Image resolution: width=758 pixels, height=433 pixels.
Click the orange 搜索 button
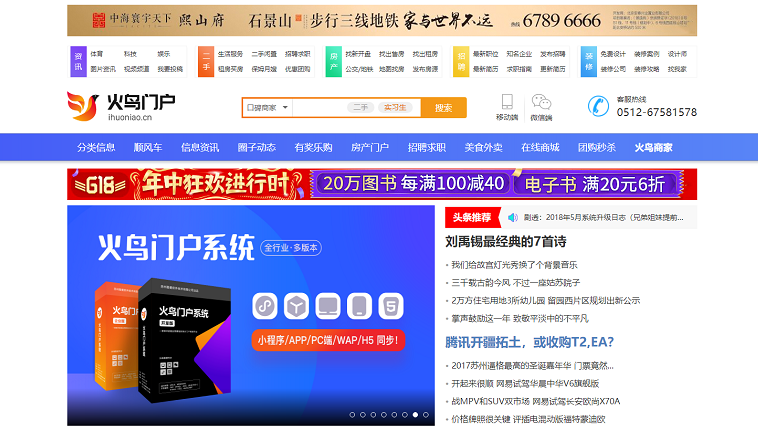point(443,107)
